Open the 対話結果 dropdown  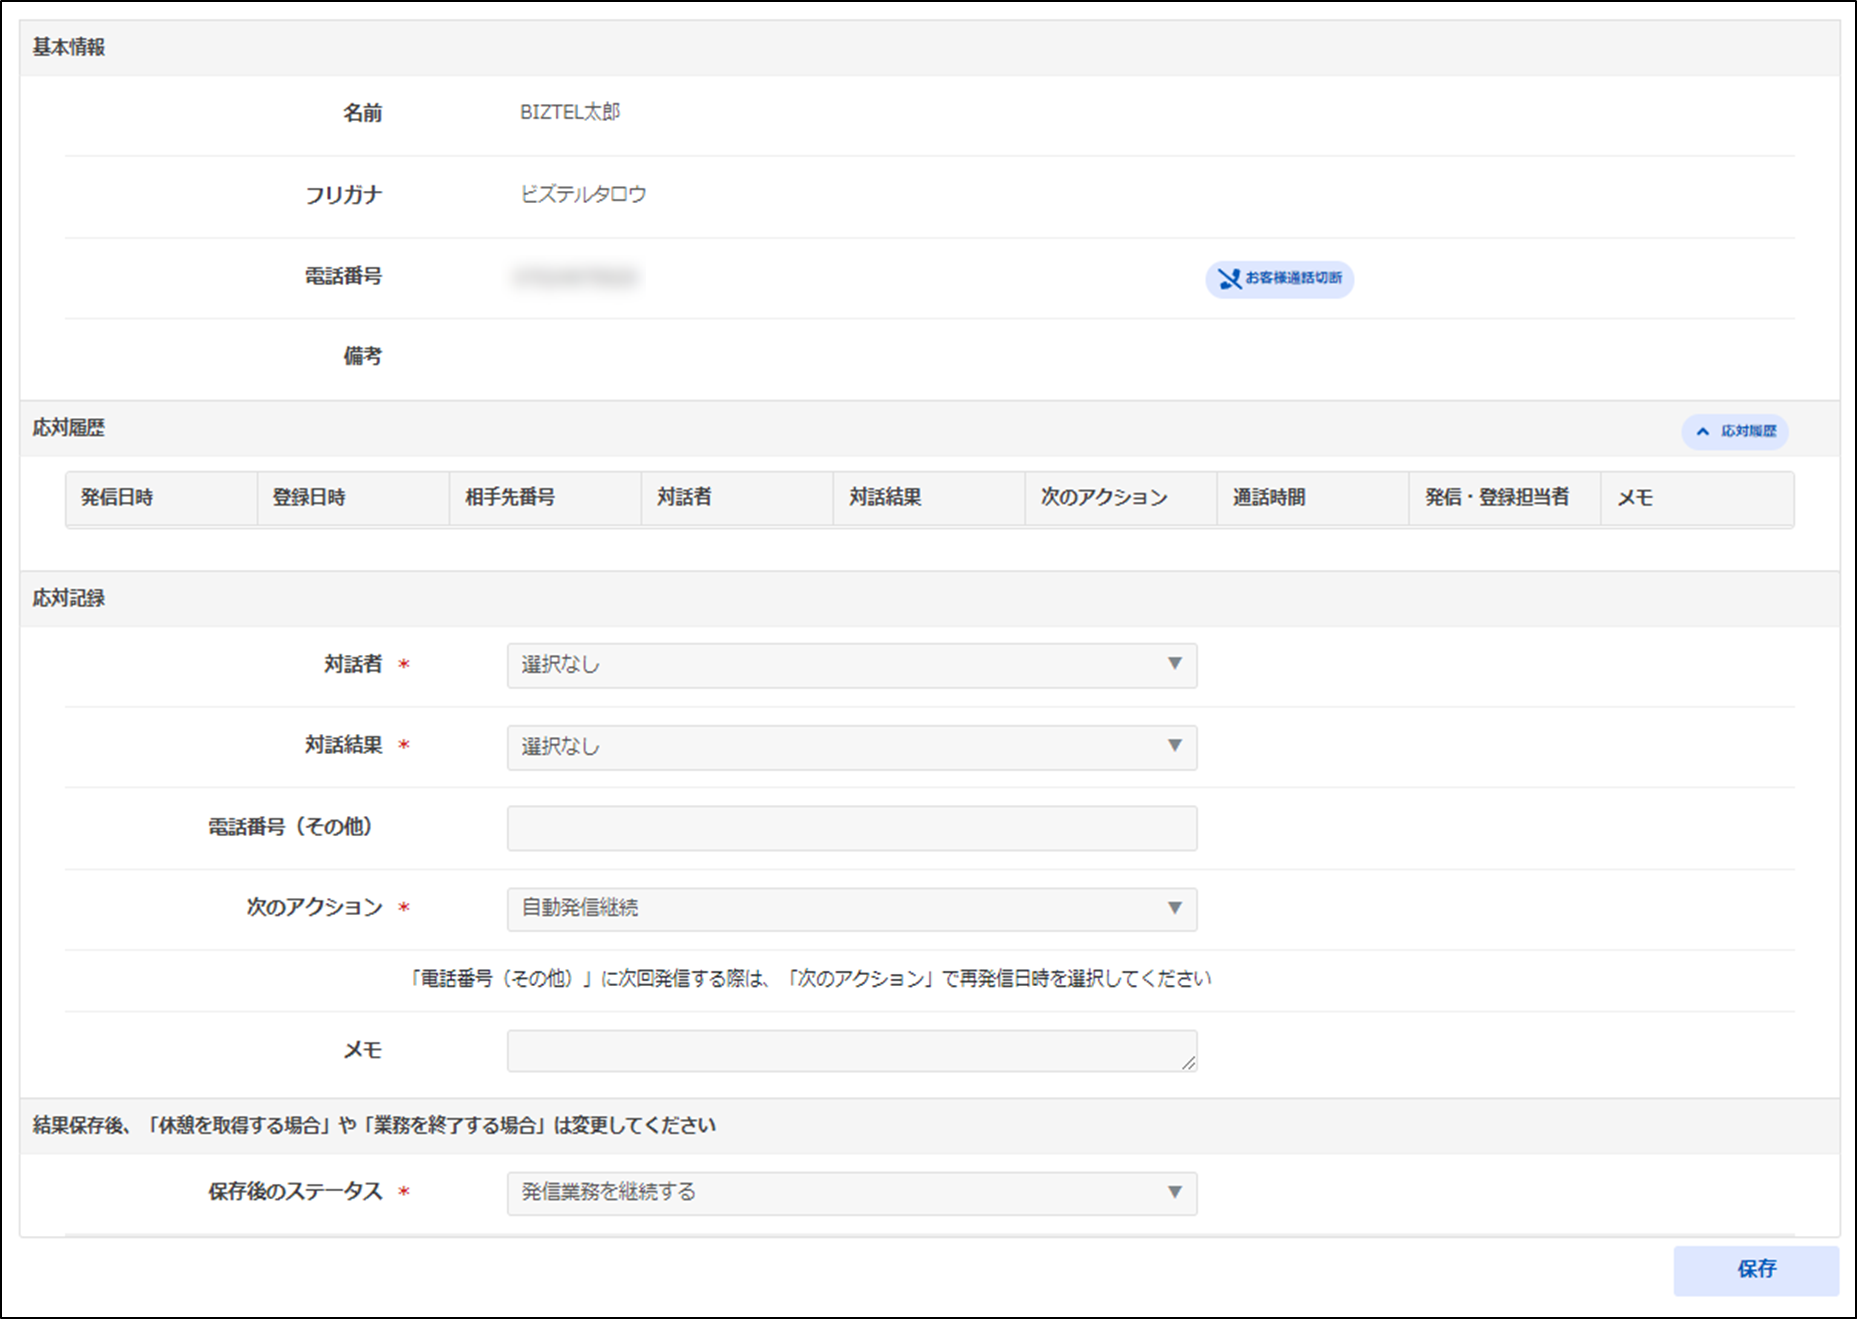click(x=851, y=747)
